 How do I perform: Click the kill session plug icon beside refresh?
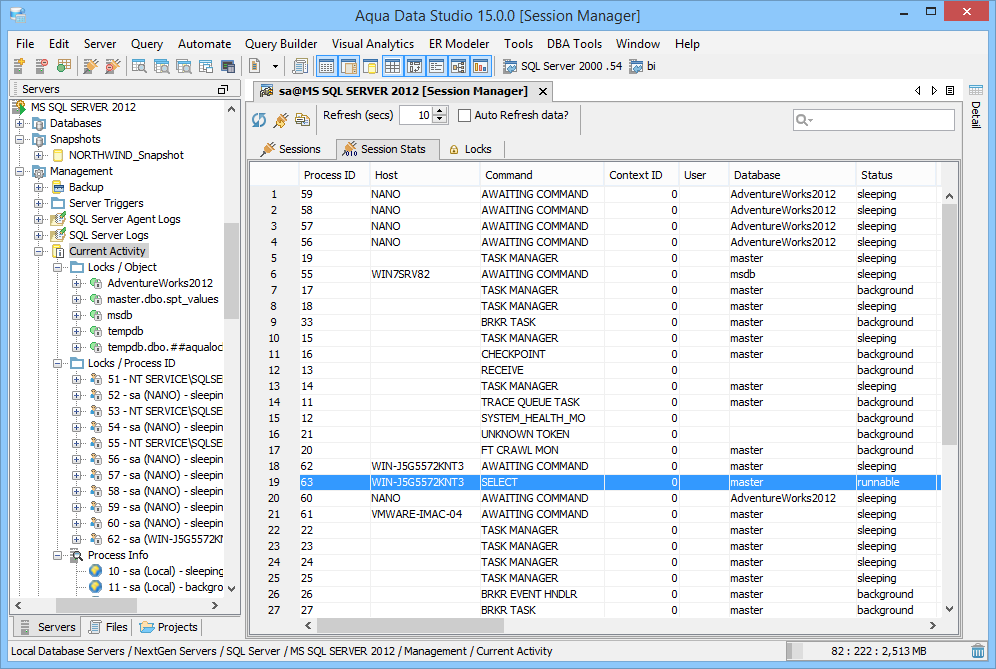[281, 119]
